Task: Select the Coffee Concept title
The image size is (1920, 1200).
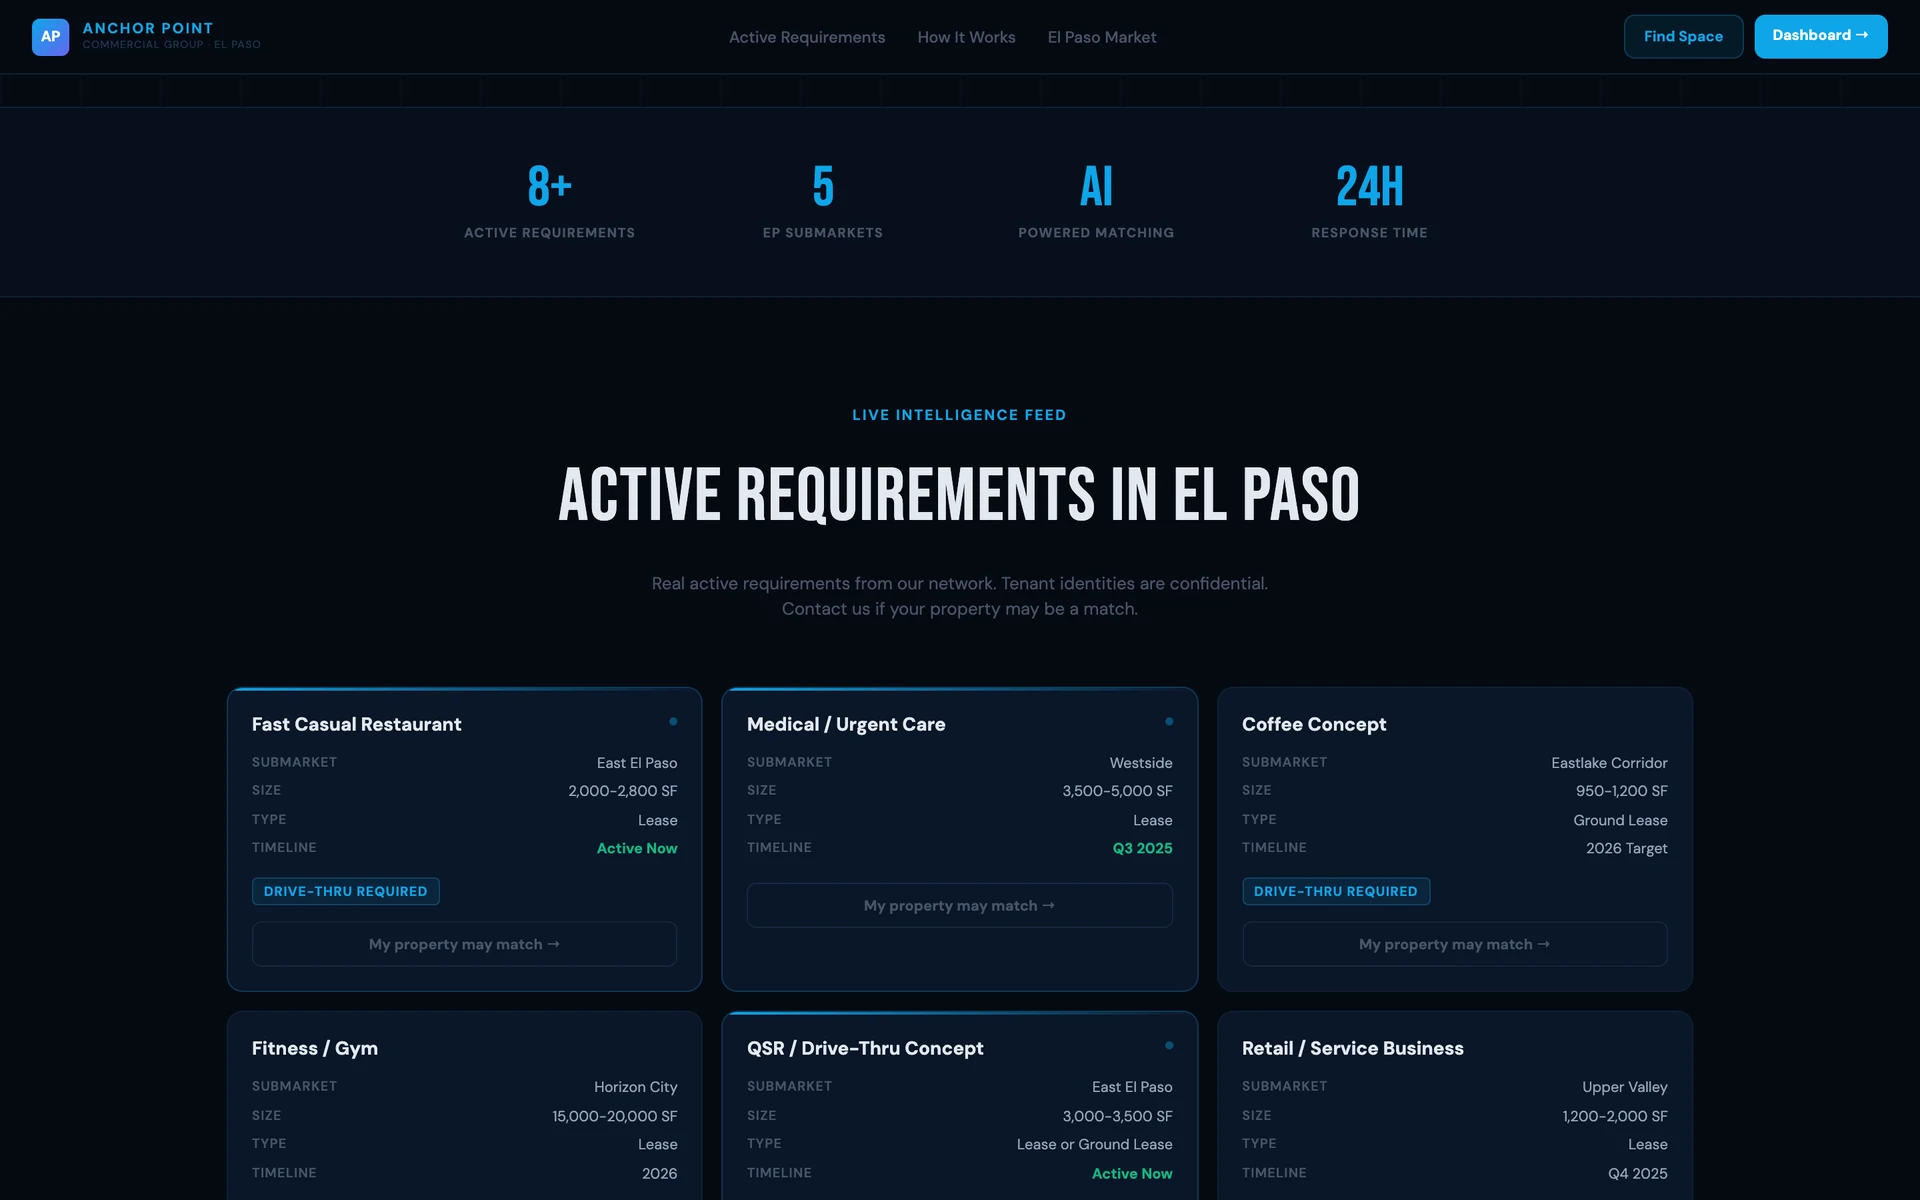Action: [x=1313, y=724]
